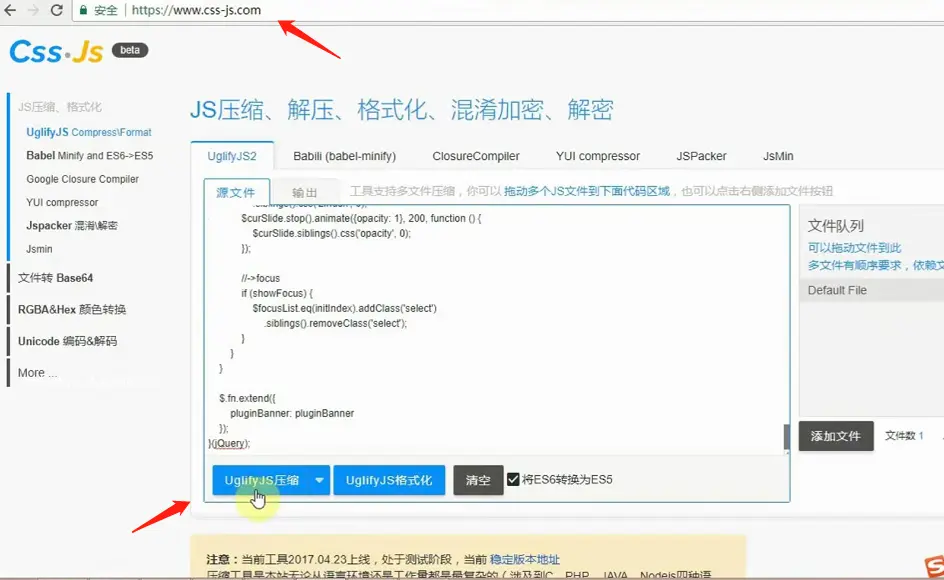
Task: Switch to the UglifyJS2 tab
Action: (x=232, y=156)
